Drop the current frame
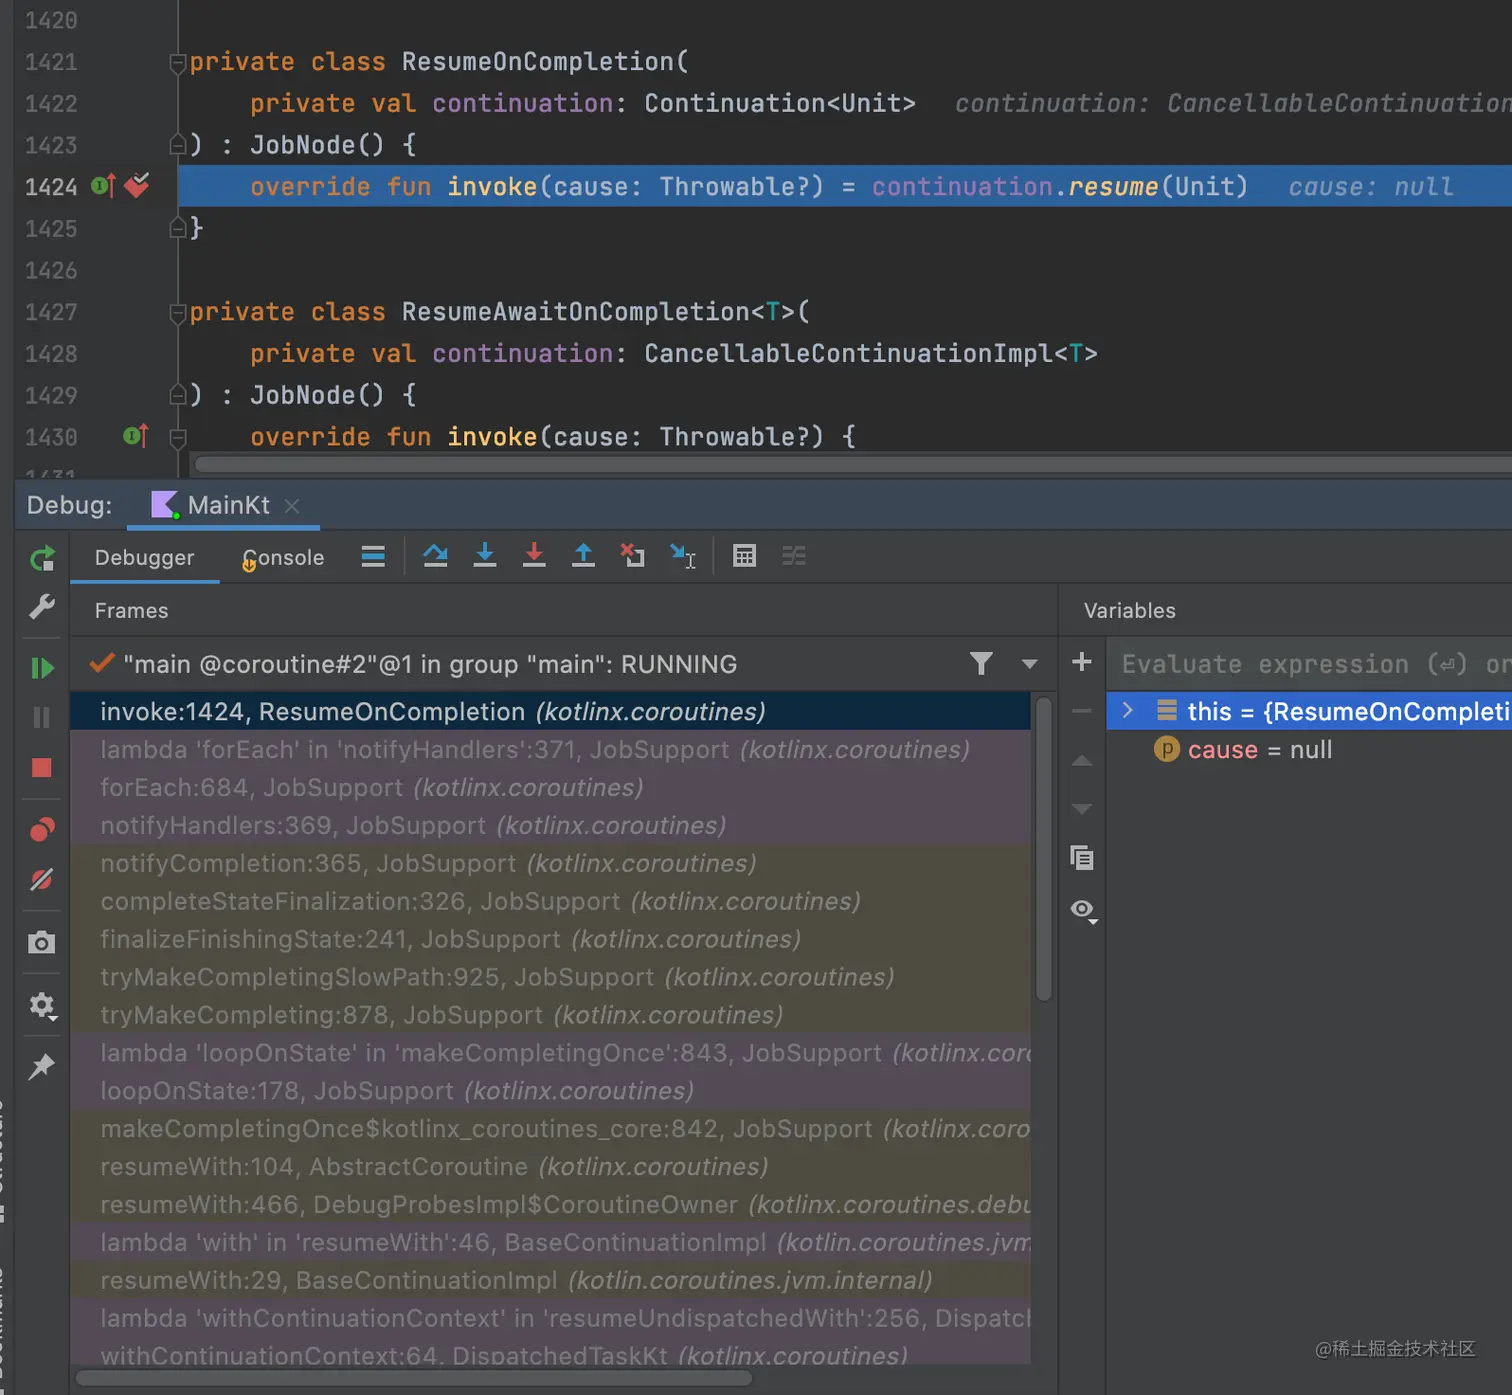 (x=633, y=556)
